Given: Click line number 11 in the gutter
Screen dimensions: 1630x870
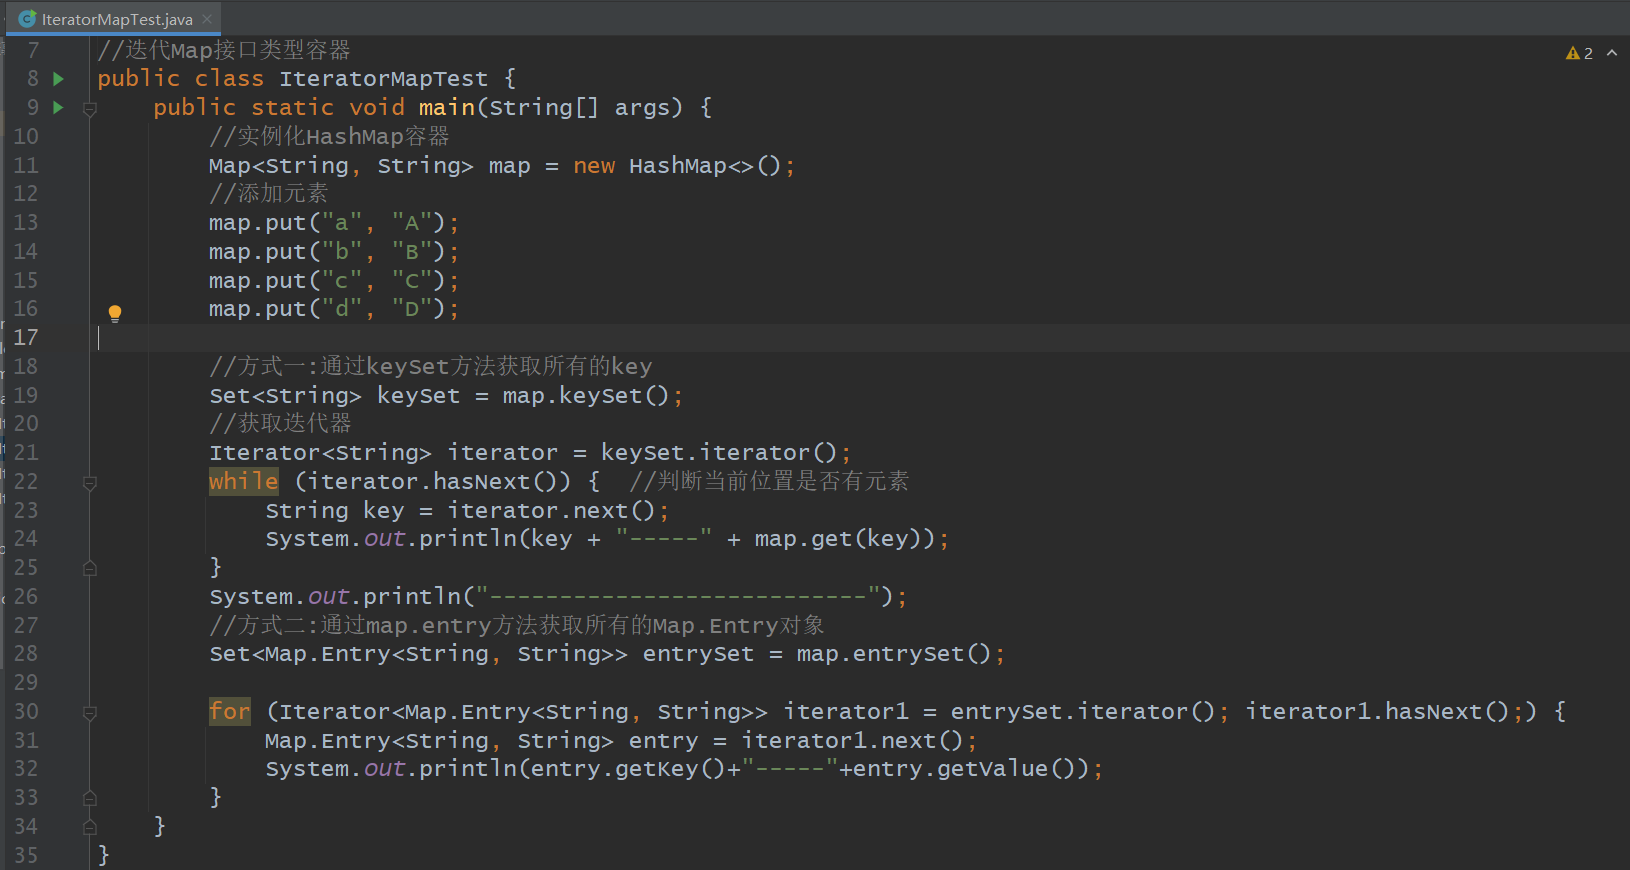Looking at the screenshot, I should tap(26, 165).
